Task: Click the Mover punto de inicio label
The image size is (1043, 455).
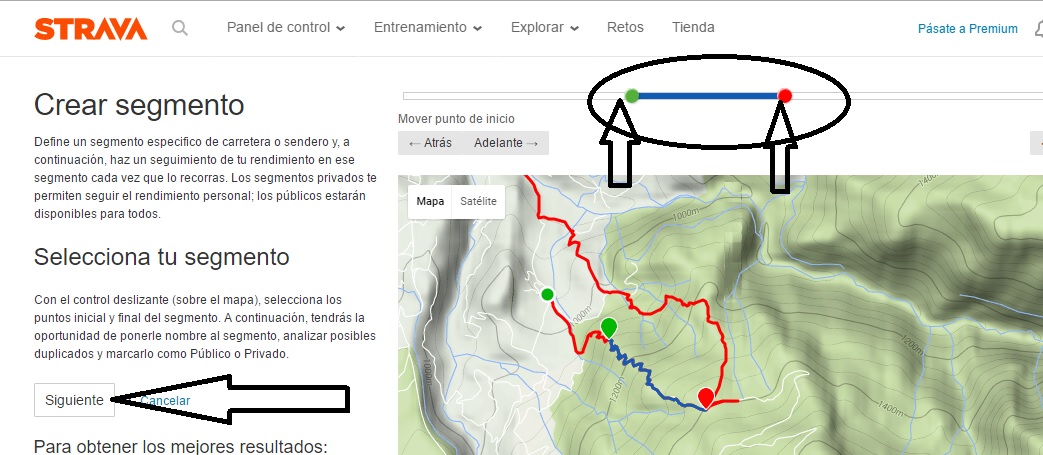Action: point(456,119)
